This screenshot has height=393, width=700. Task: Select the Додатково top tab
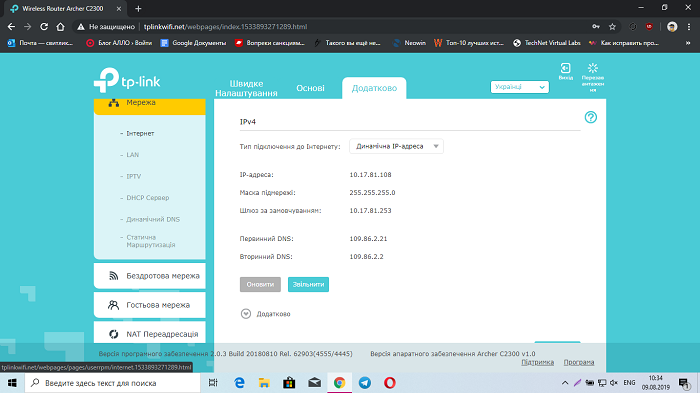point(374,88)
